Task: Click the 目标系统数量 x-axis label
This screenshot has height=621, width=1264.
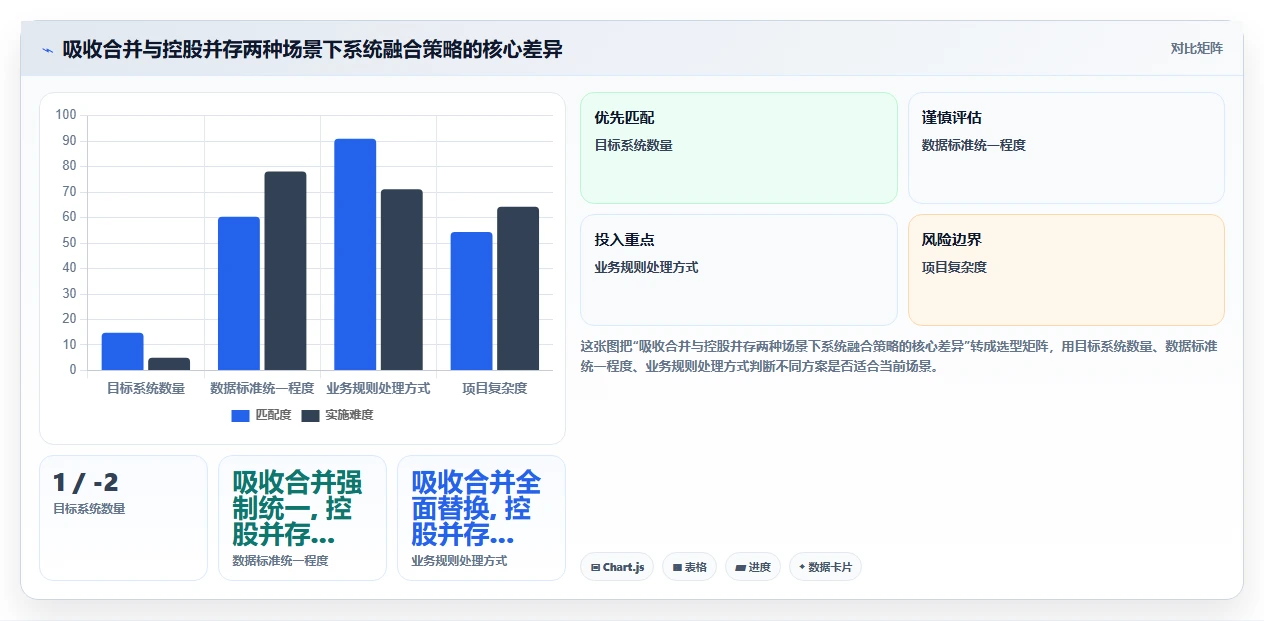Action: (x=146, y=387)
